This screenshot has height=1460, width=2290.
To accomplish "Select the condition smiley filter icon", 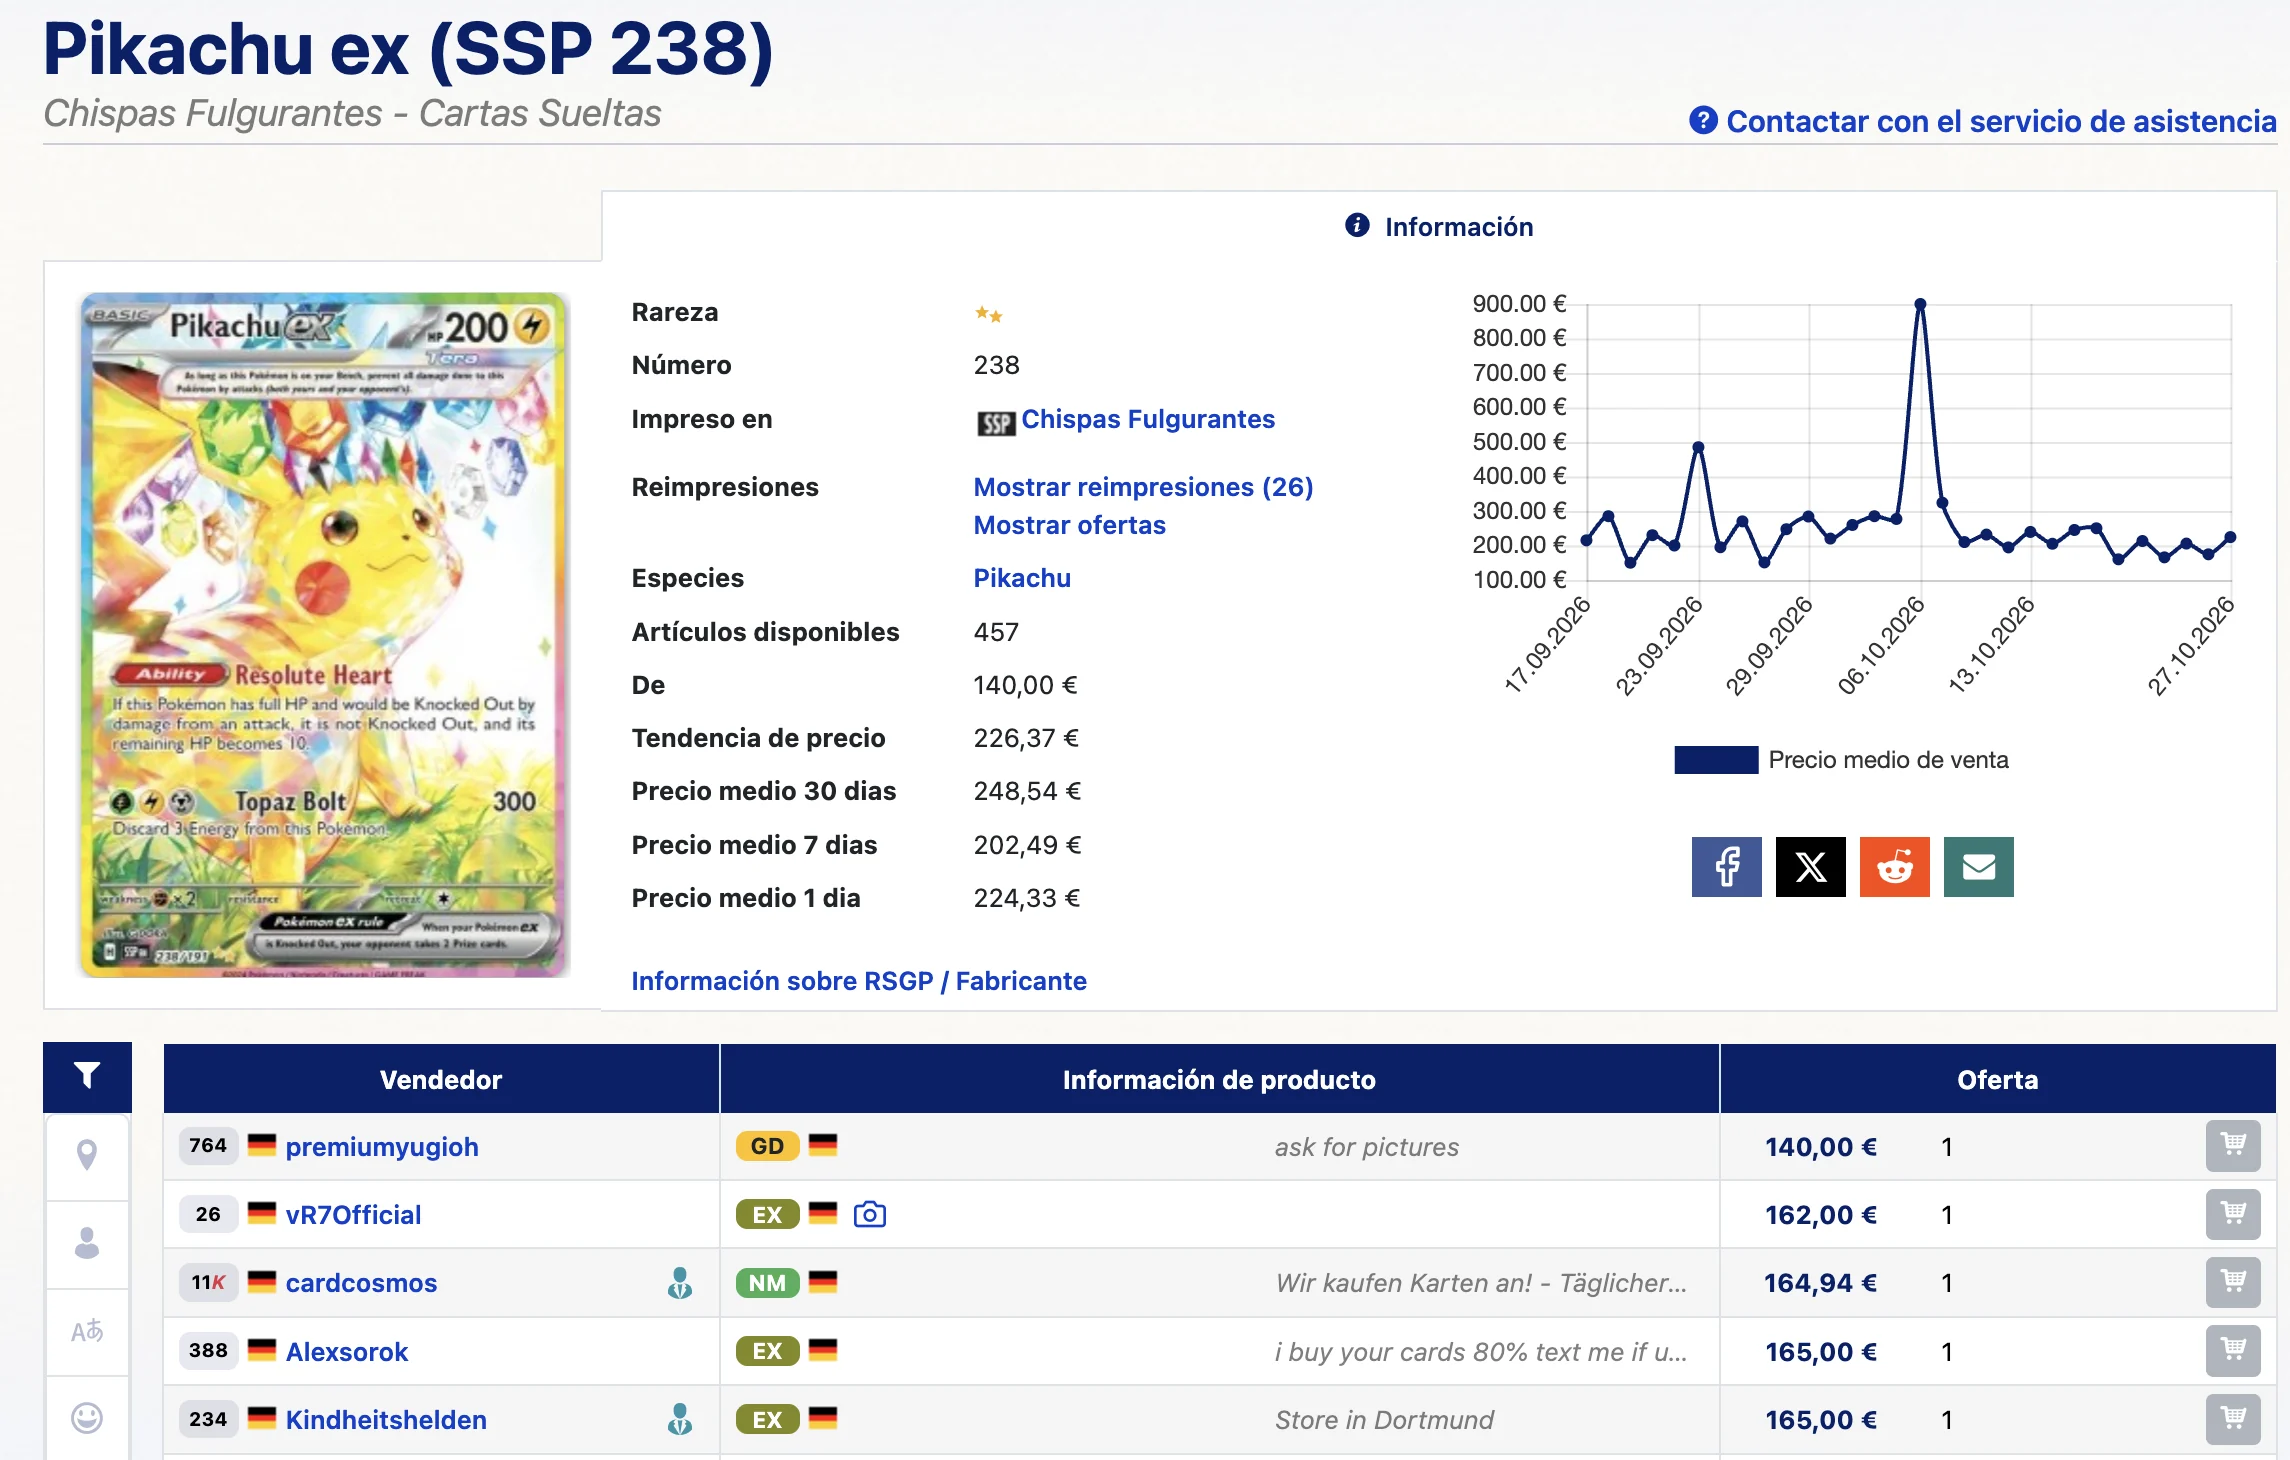I will tap(87, 1418).
